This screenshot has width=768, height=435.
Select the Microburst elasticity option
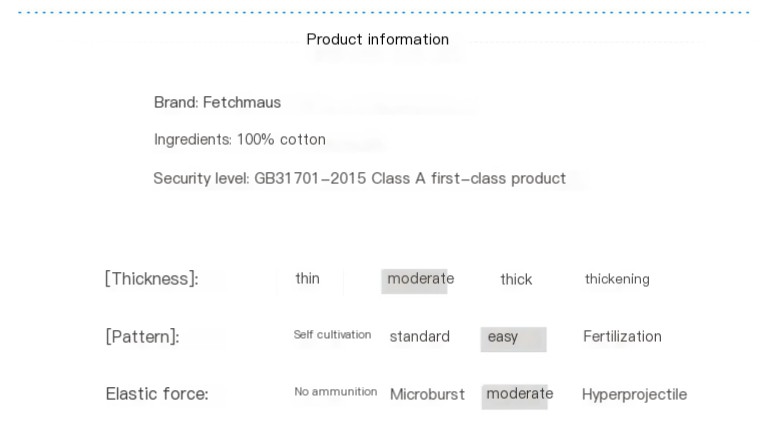[427, 395]
